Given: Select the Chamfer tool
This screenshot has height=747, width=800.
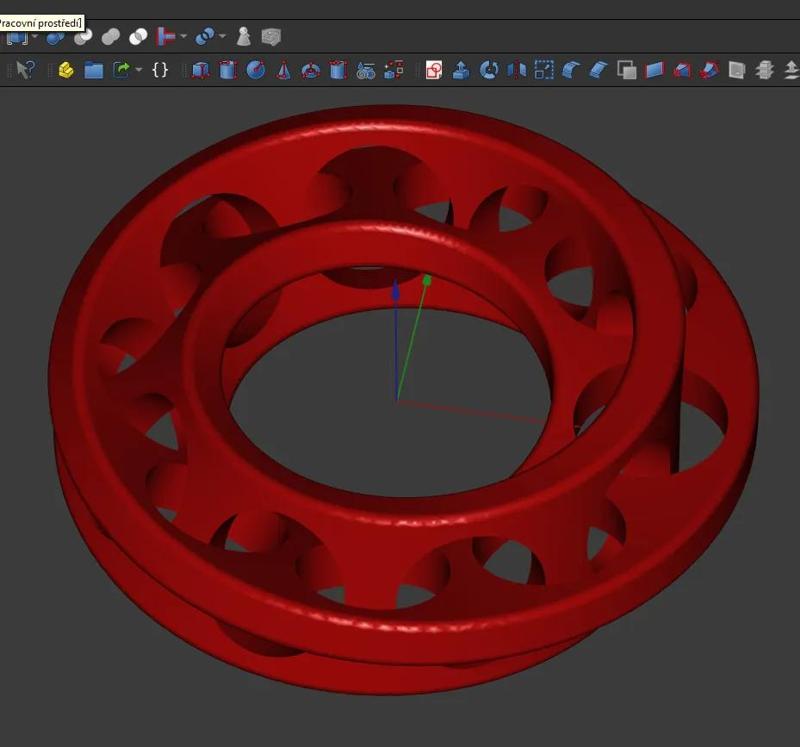Looking at the screenshot, I should tap(599, 70).
